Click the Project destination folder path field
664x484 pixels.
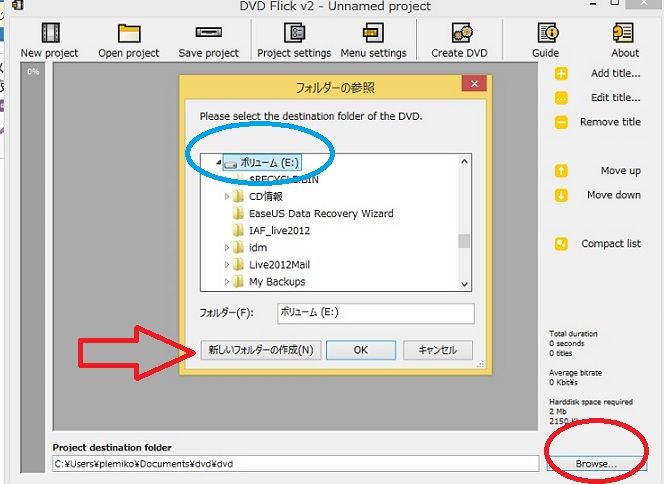click(x=296, y=464)
